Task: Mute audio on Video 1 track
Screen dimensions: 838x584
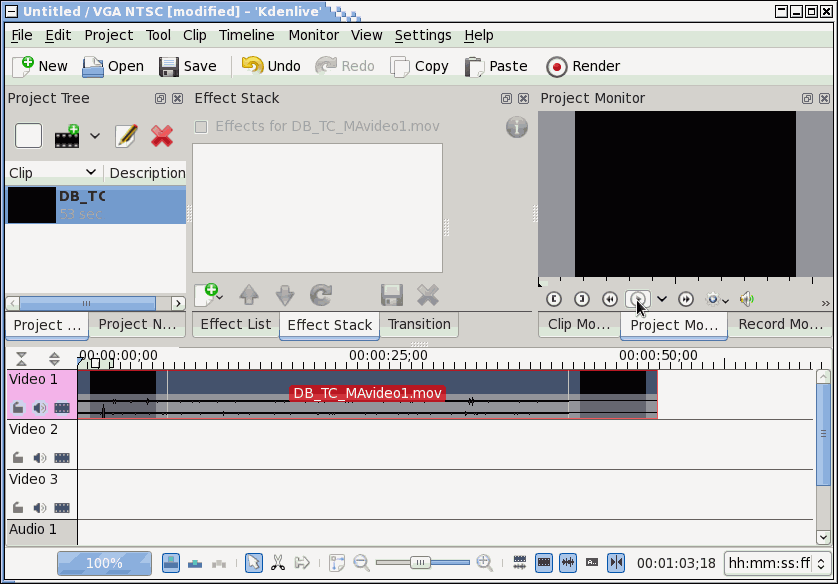Action: click(x=40, y=408)
